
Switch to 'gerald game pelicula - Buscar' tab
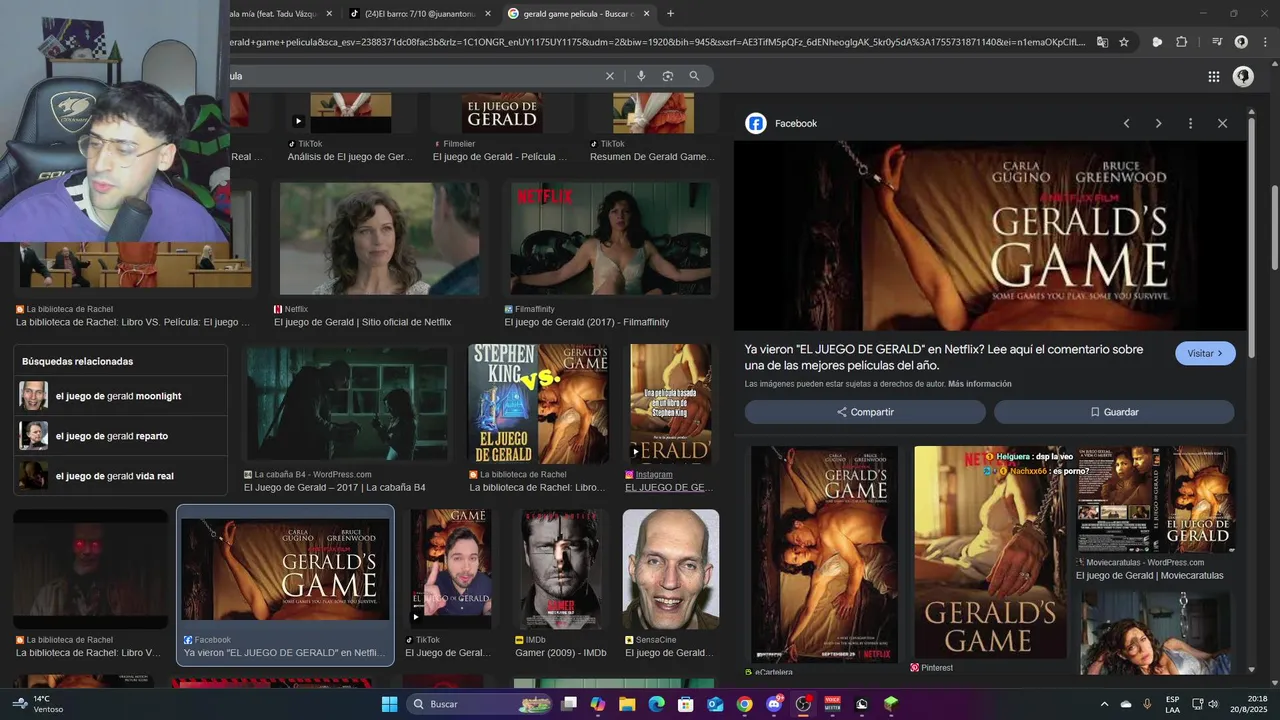pos(578,14)
